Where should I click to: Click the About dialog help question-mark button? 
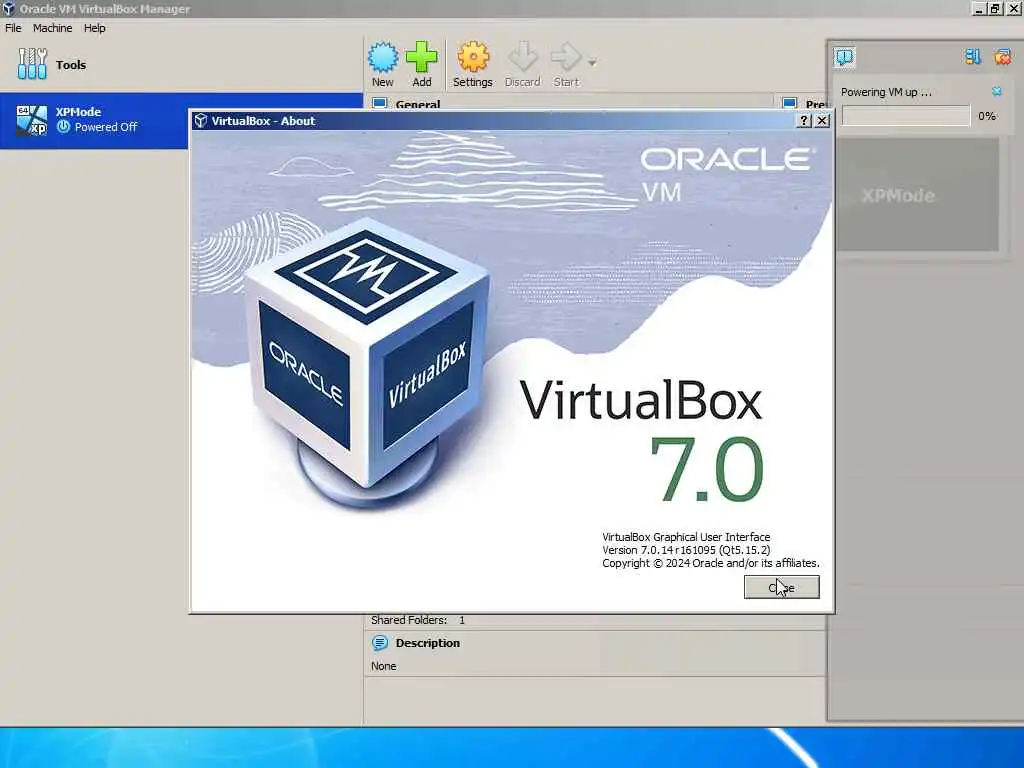(x=805, y=121)
